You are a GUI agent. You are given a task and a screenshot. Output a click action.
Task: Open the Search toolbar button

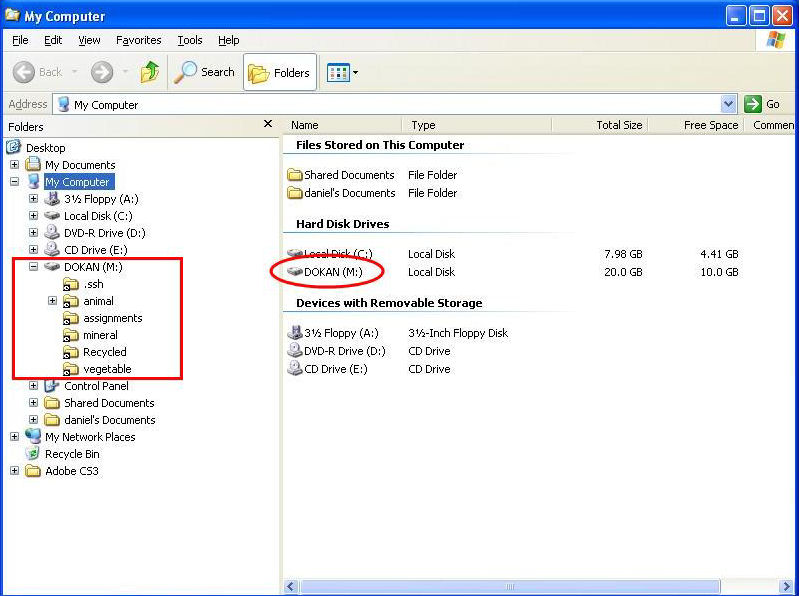[x=205, y=72]
